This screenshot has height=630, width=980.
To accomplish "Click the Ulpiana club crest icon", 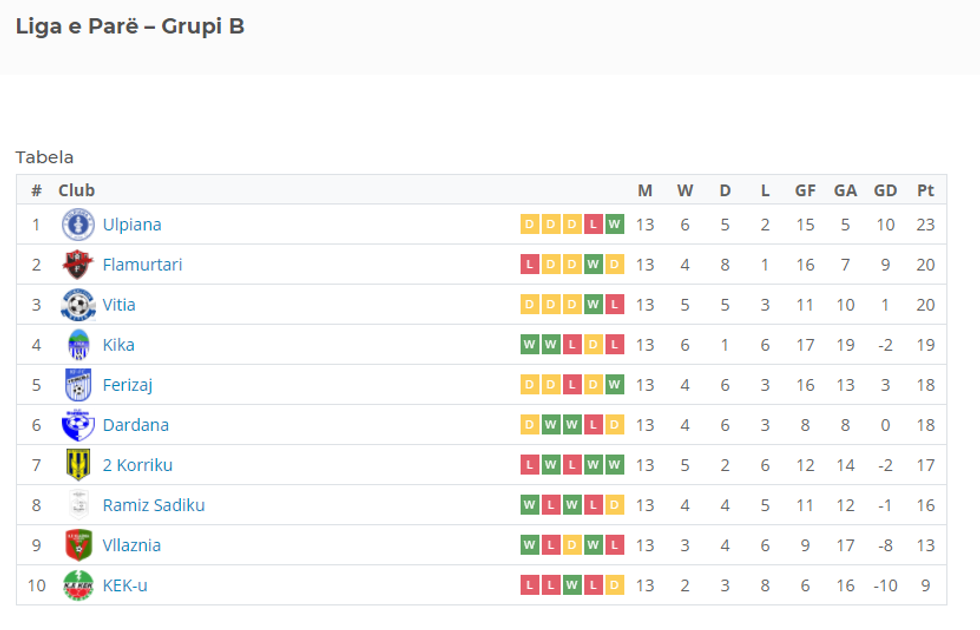I will 78,225.
